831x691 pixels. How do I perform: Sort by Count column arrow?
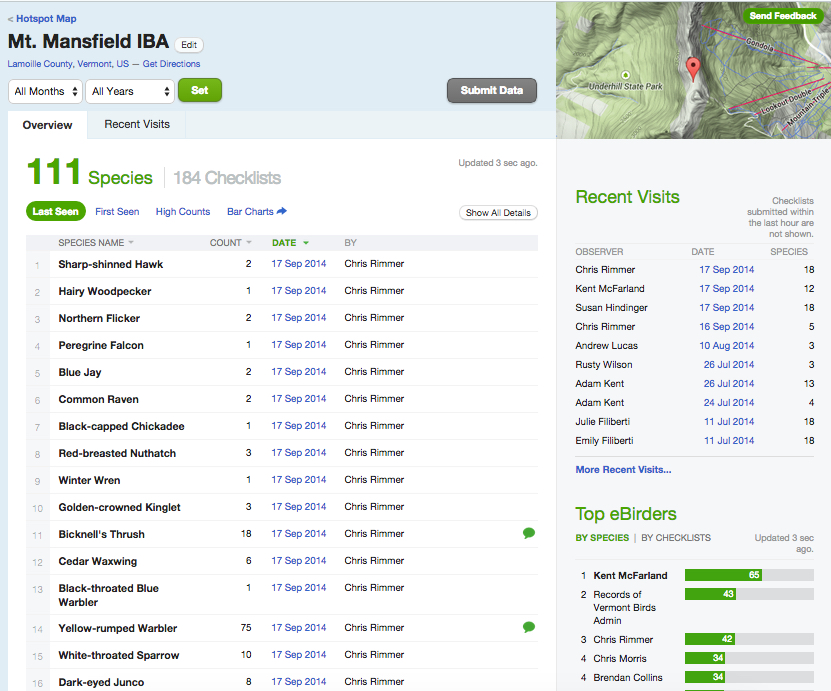(x=249, y=243)
